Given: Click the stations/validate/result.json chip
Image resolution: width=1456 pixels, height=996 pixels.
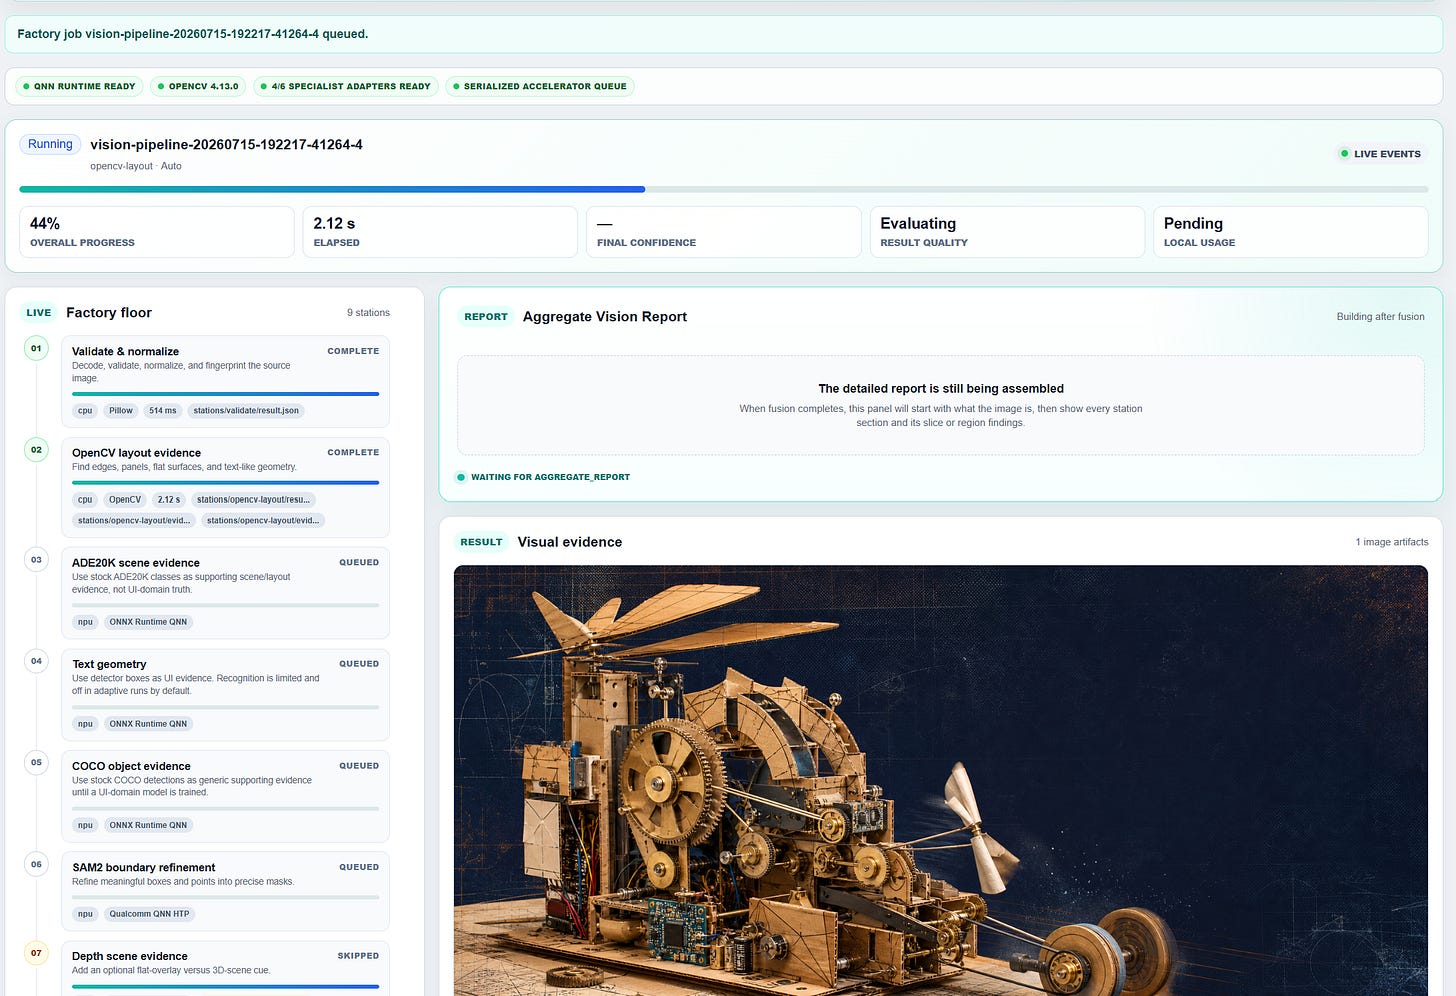Looking at the screenshot, I should tap(246, 411).
